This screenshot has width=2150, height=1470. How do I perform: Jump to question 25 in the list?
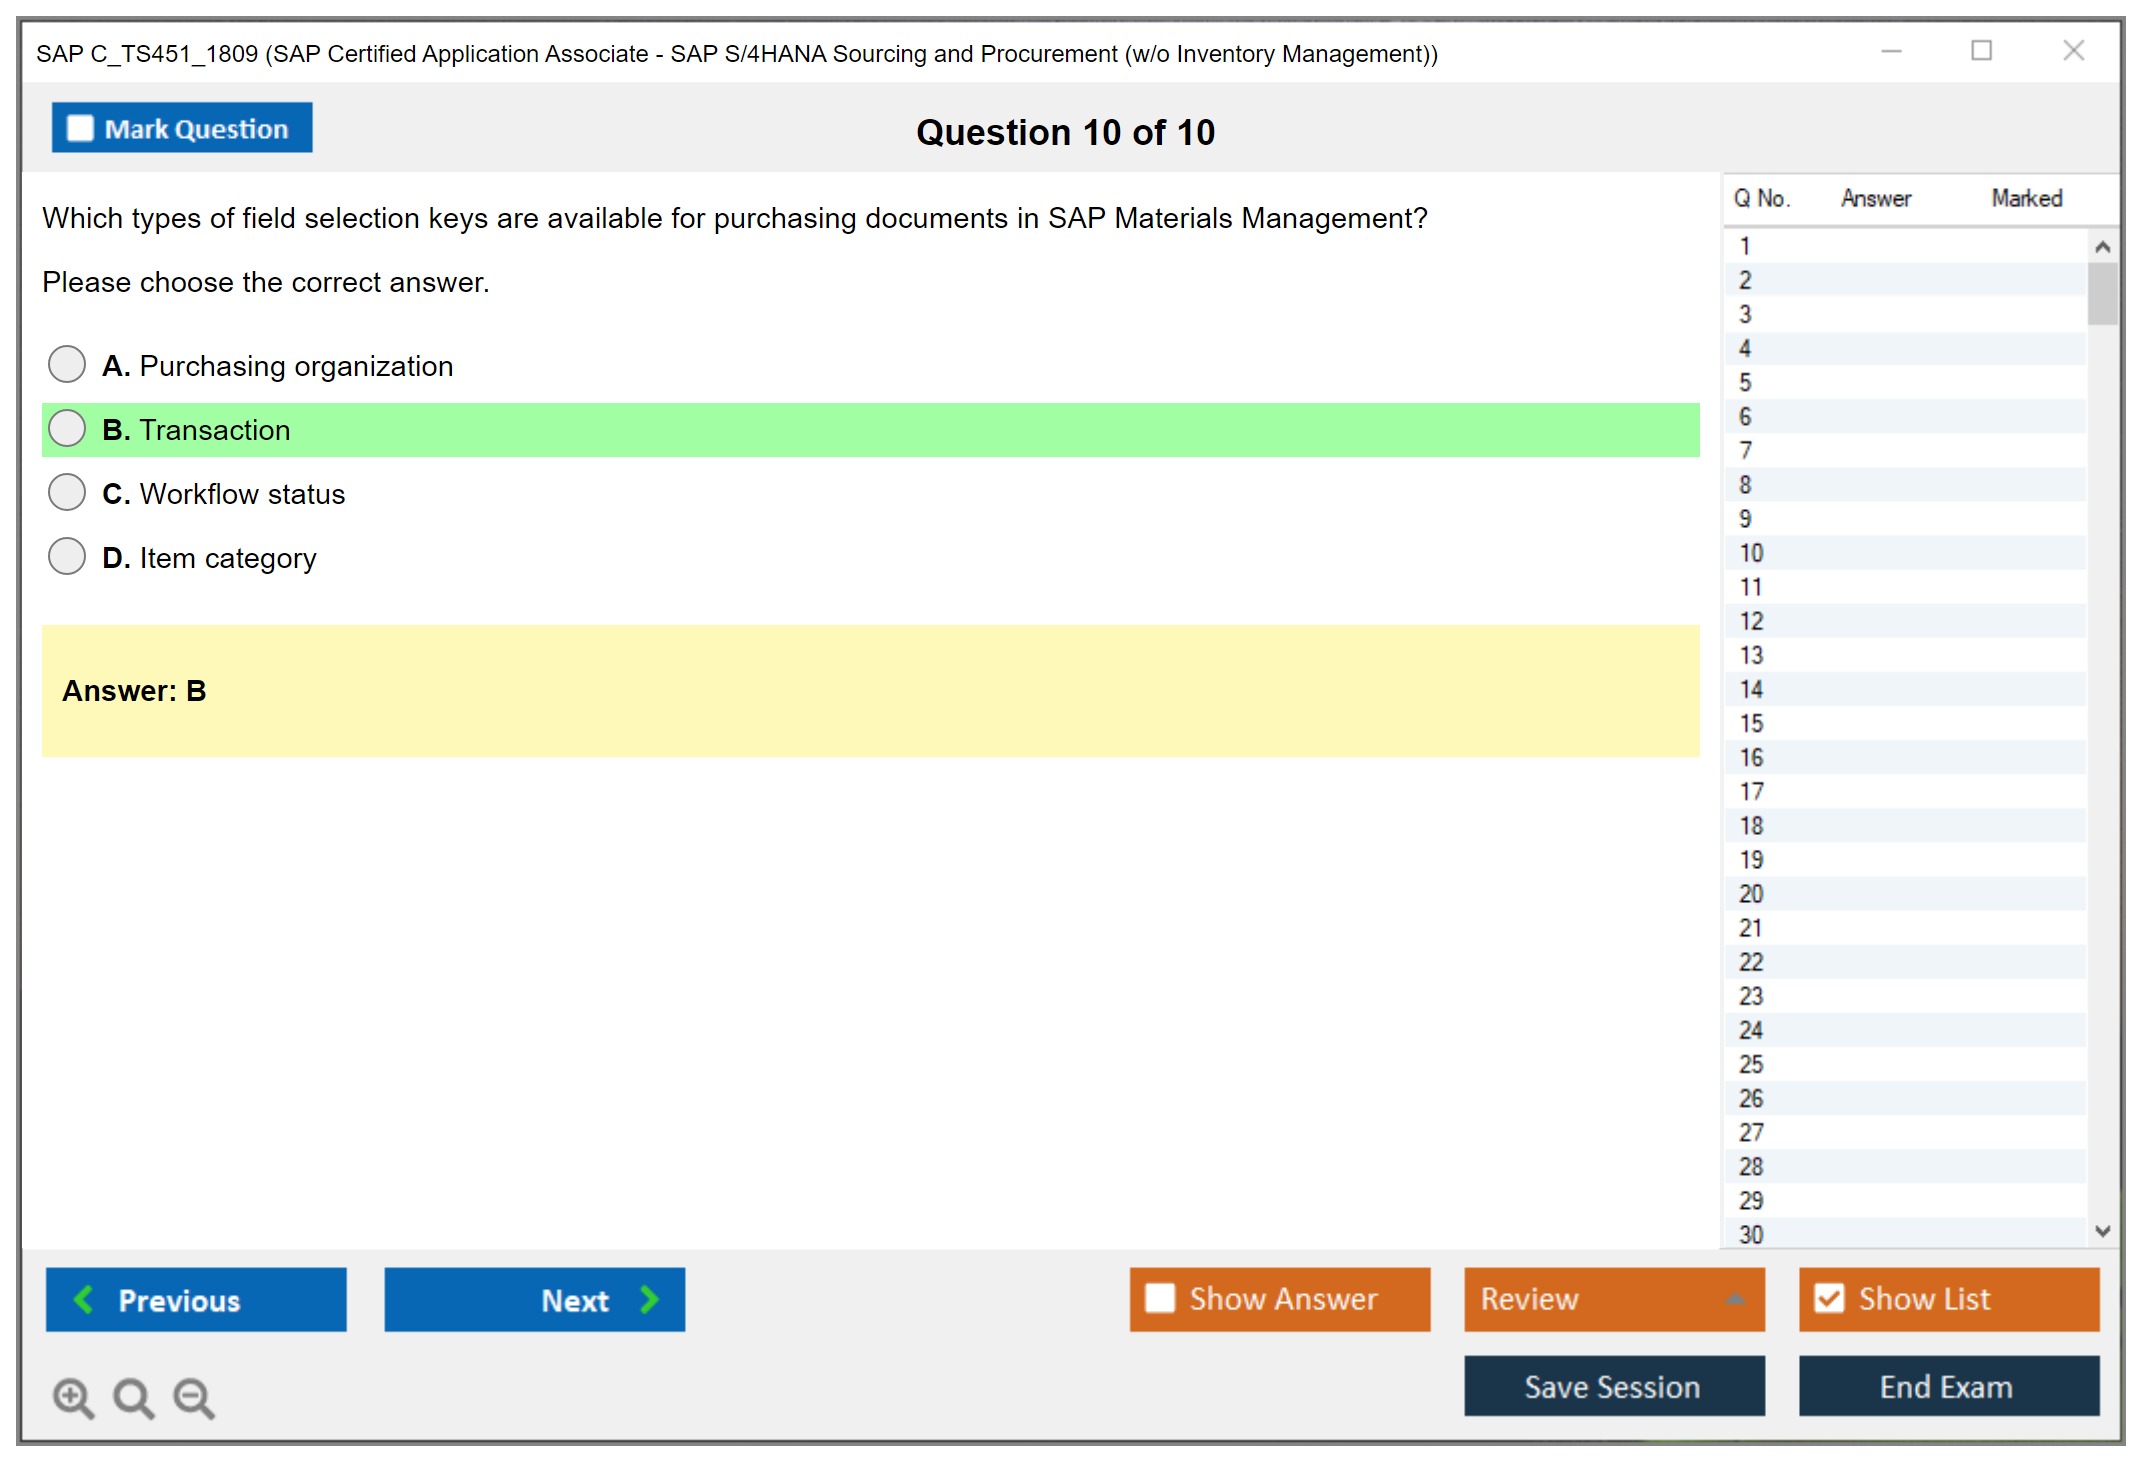pyautogui.click(x=1751, y=1064)
